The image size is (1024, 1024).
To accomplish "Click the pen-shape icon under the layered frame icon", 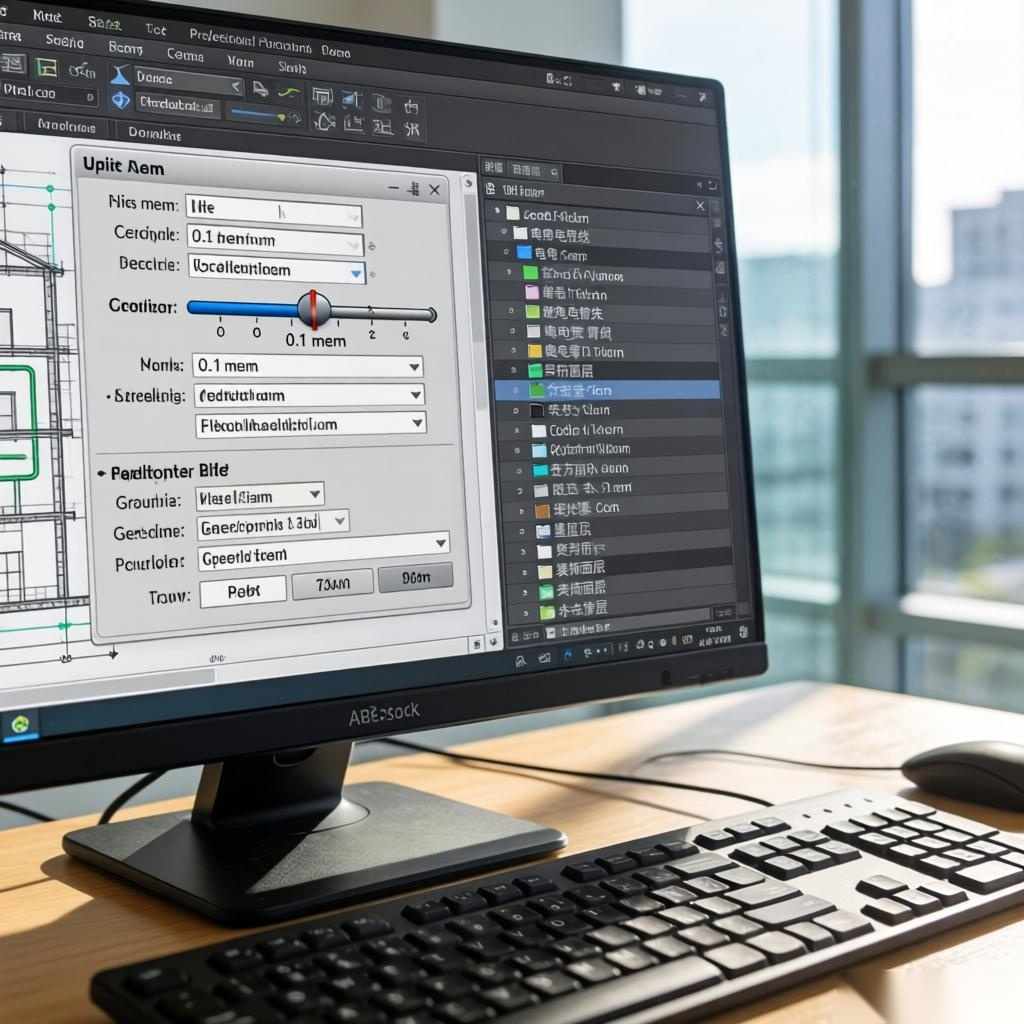I will pos(324,121).
